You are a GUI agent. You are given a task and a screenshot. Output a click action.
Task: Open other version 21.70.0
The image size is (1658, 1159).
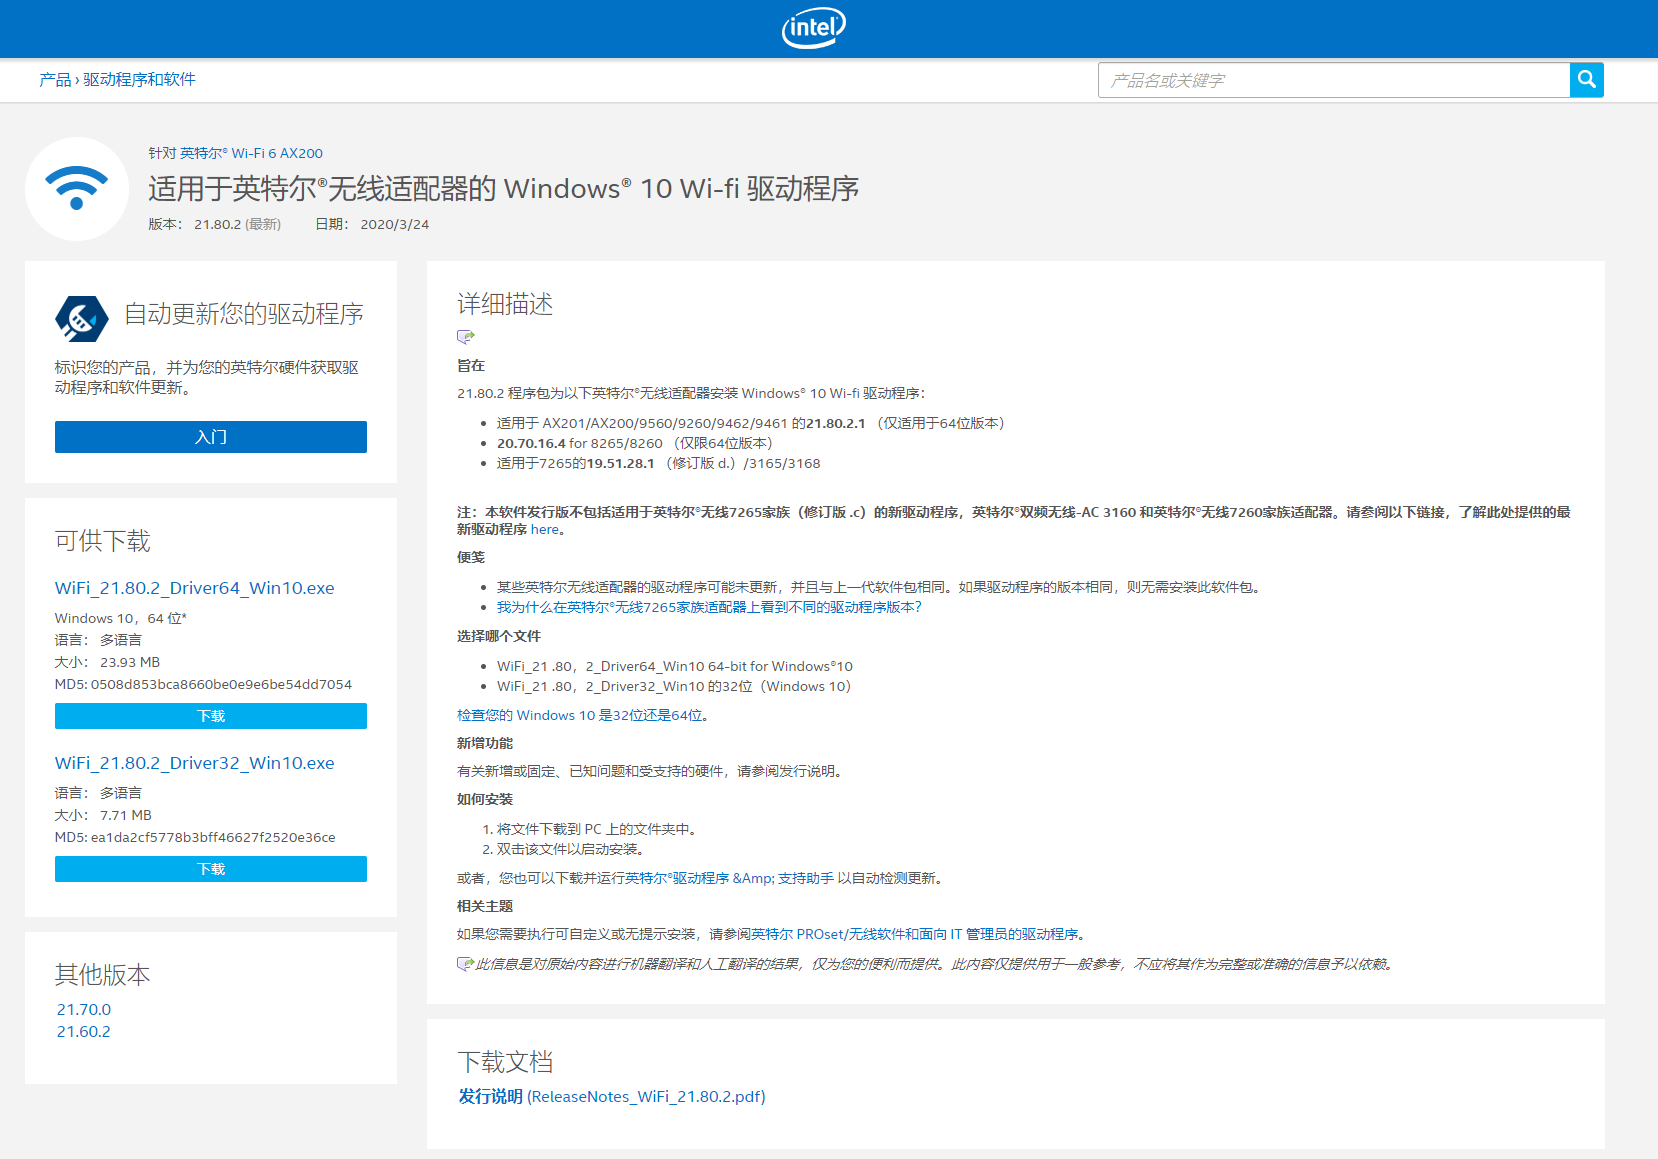84,1010
